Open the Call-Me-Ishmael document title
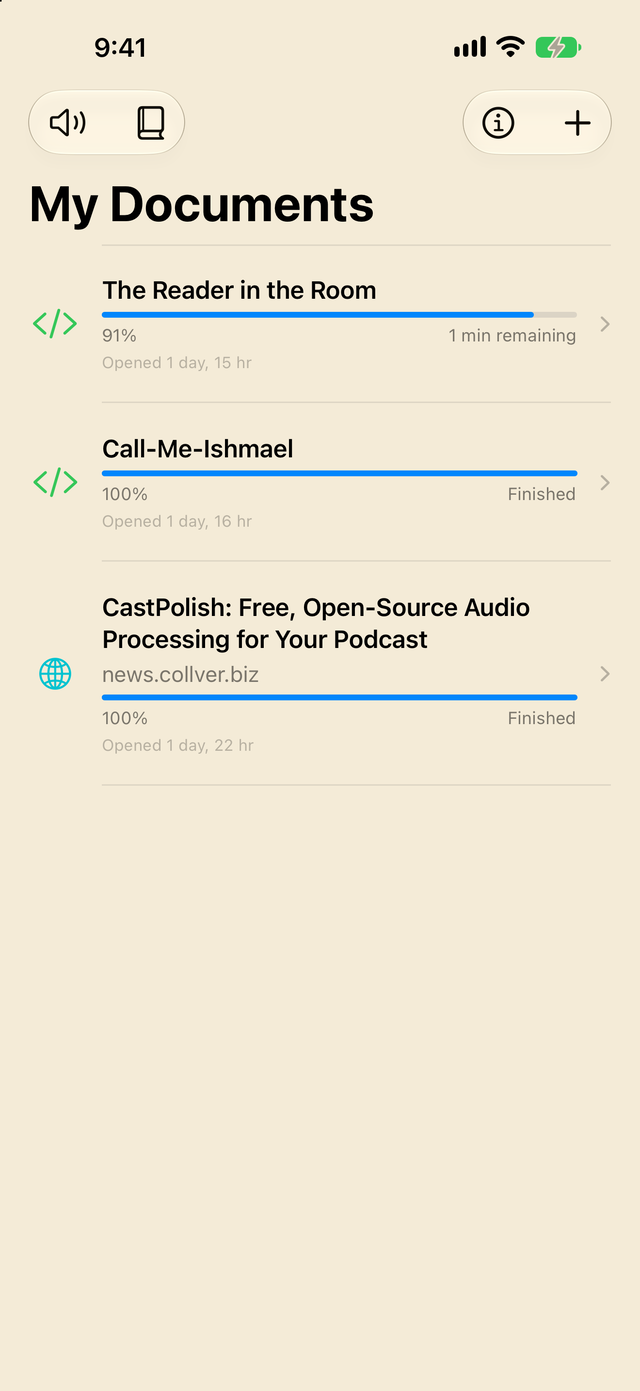 (x=198, y=449)
